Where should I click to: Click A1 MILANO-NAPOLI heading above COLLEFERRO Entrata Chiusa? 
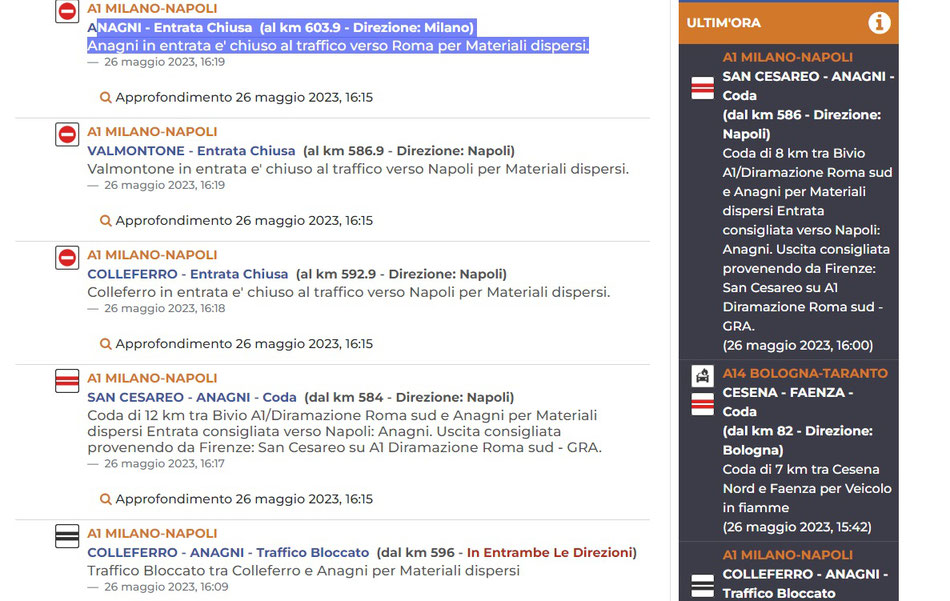(152, 255)
